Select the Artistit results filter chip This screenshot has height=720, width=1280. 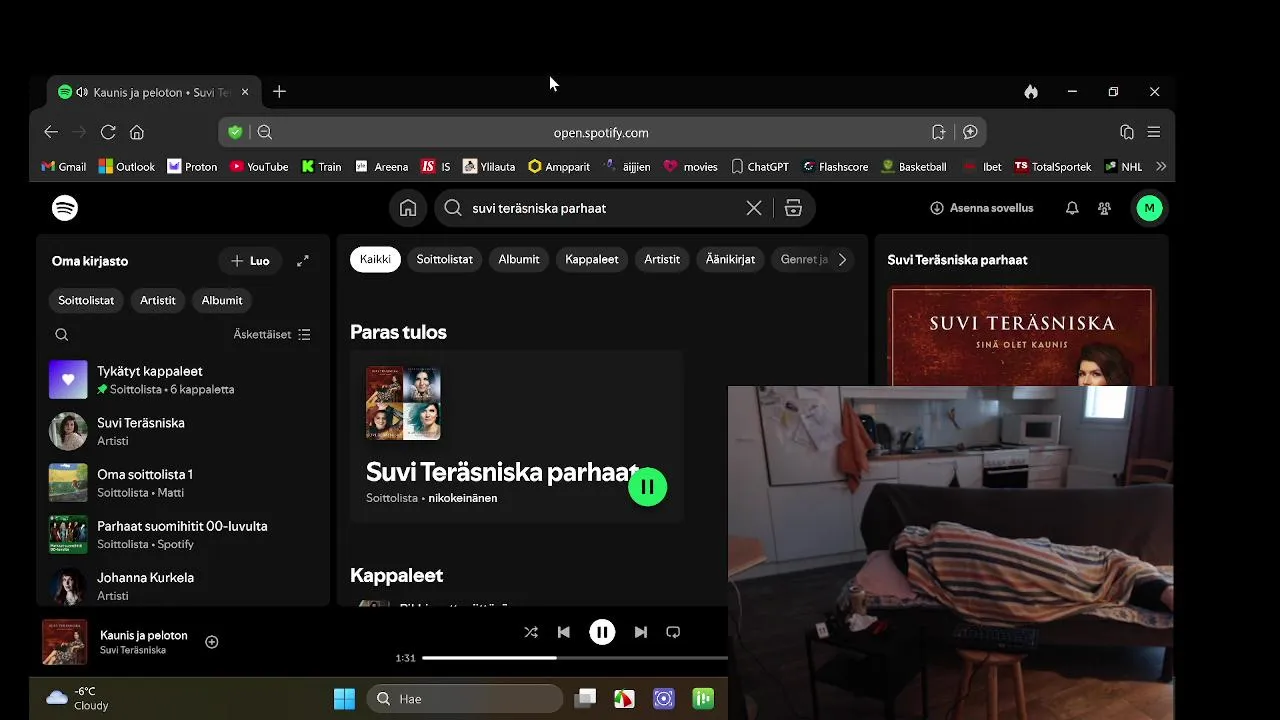tap(662, 259)
